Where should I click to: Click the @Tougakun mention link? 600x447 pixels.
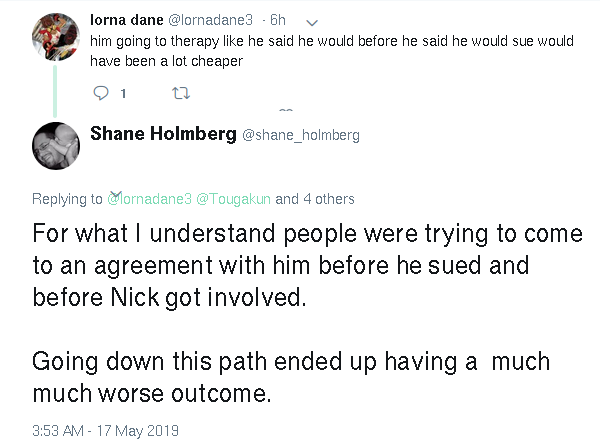pos(233,199)
